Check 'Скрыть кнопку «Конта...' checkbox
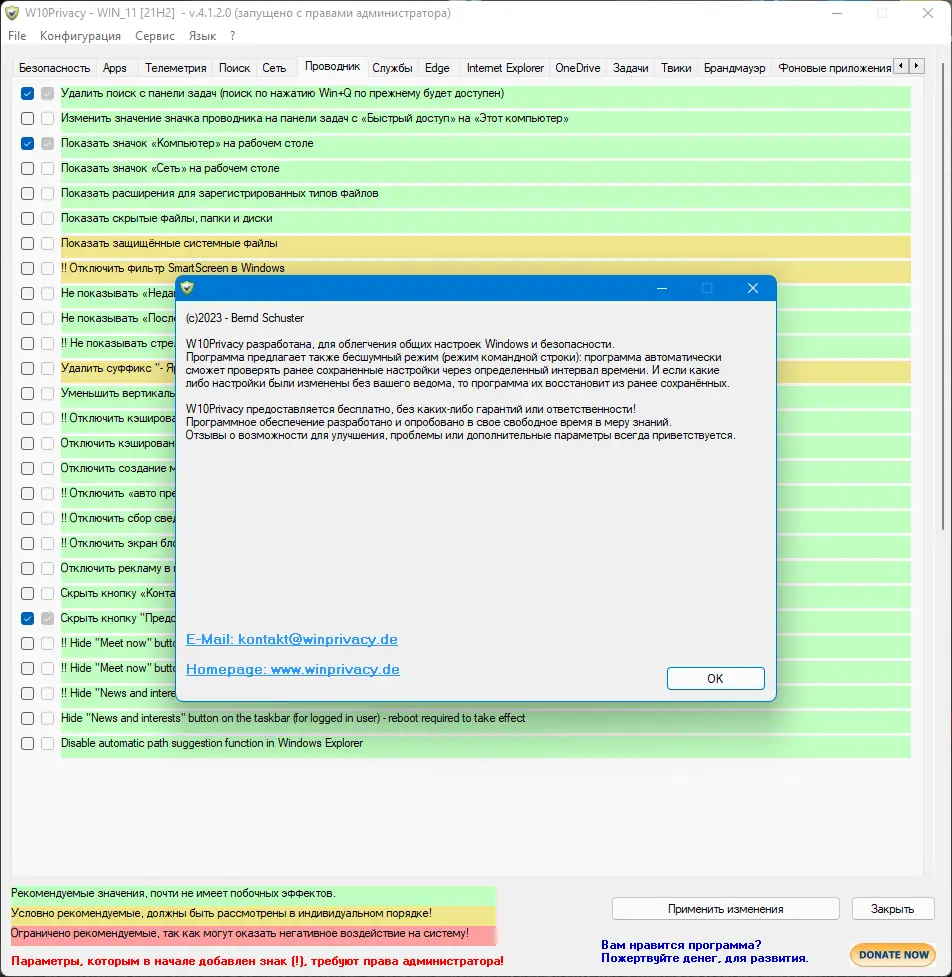The width and height of the screenshot is (952, 977). 27,593
